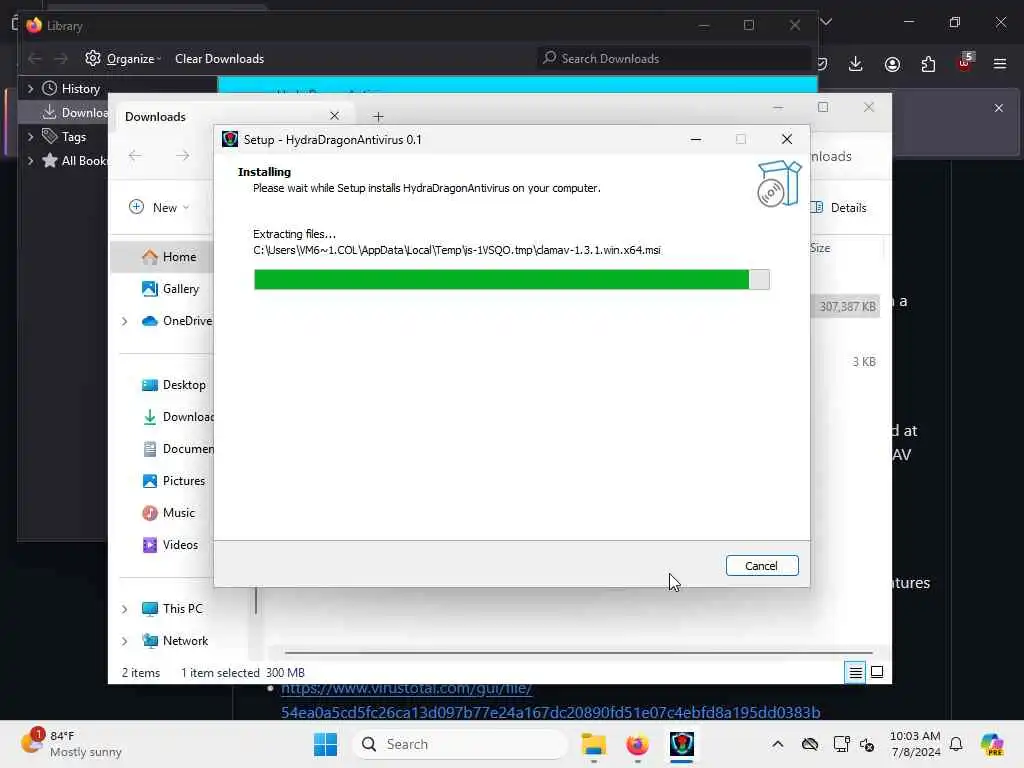Image resolution: width=1024 pixels, height=768 pixels.
Task: Select Home in the Explorer navigation pane
Action: (x=168, y=257)
